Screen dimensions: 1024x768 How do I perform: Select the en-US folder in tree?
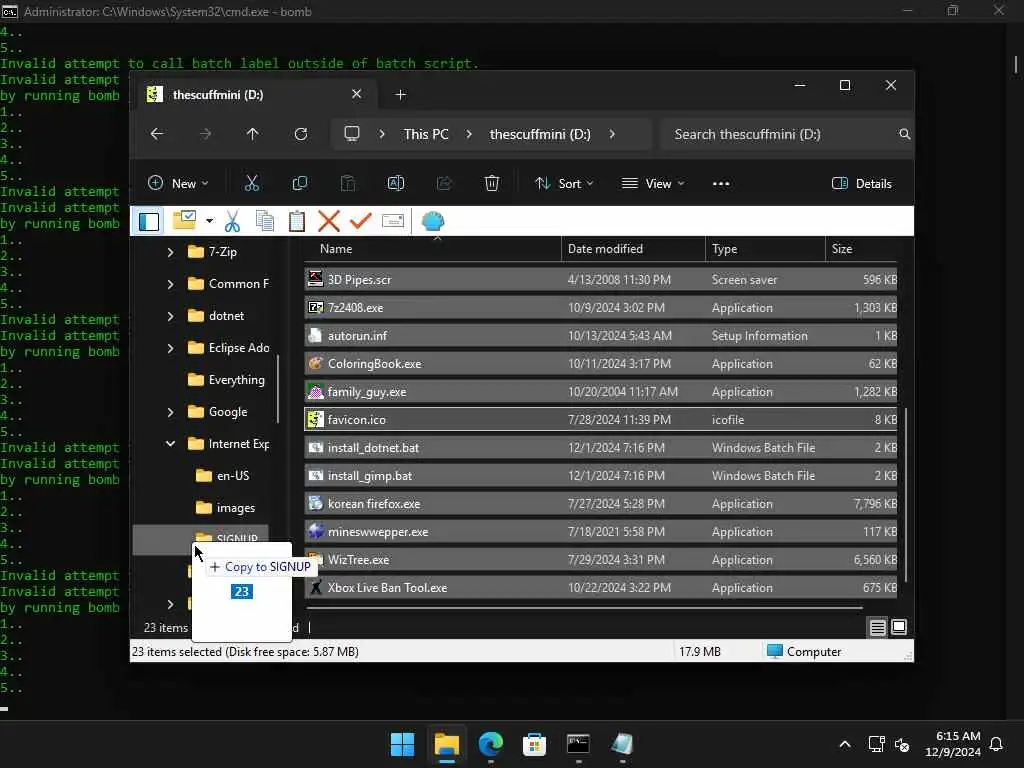(223, 475)
